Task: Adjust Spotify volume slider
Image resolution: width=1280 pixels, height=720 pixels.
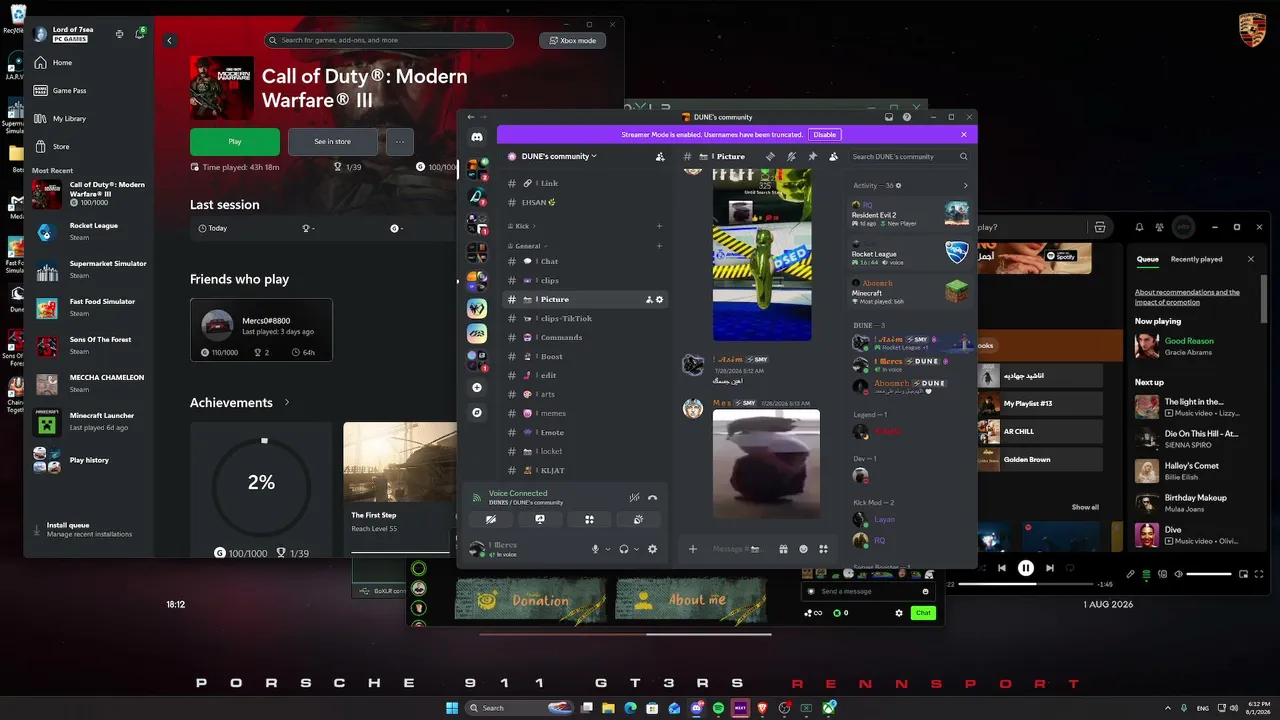Action: [1208, 574]
